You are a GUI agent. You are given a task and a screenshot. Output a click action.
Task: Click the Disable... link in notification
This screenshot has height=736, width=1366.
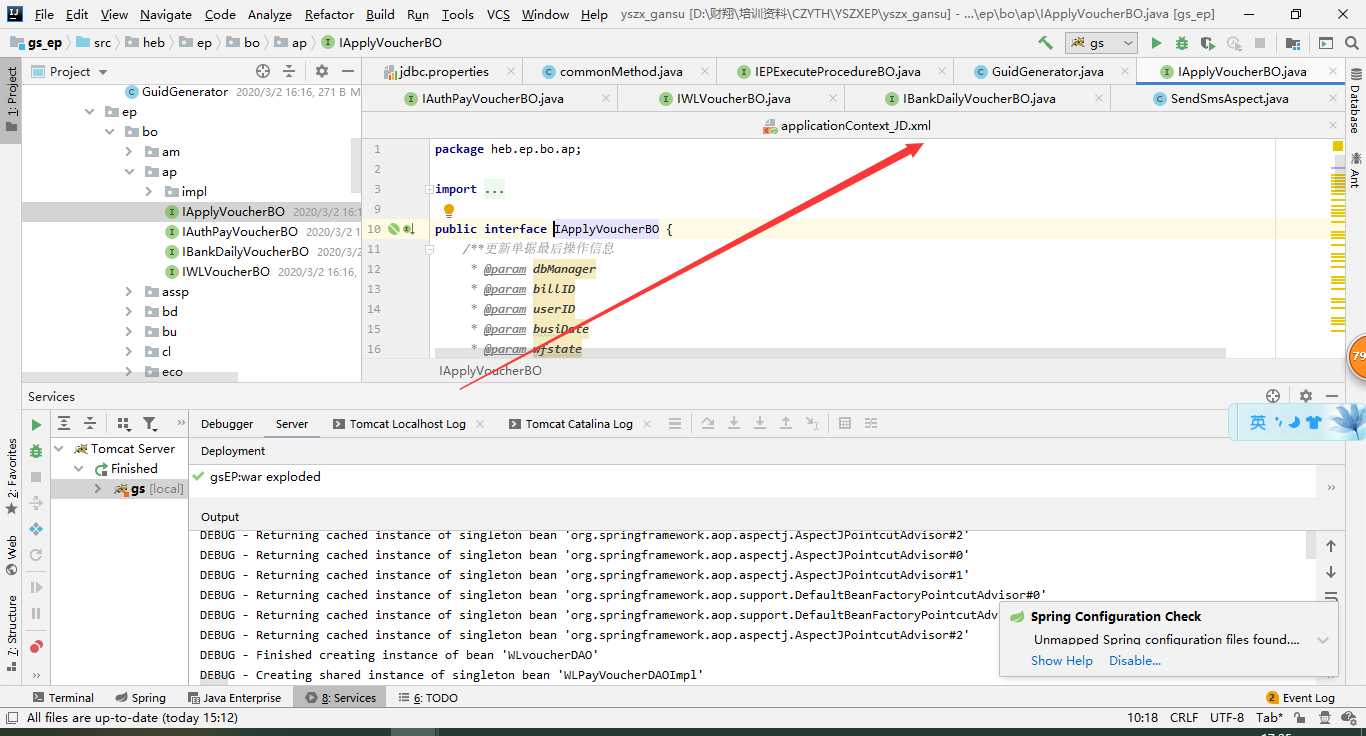(1135, 661)
